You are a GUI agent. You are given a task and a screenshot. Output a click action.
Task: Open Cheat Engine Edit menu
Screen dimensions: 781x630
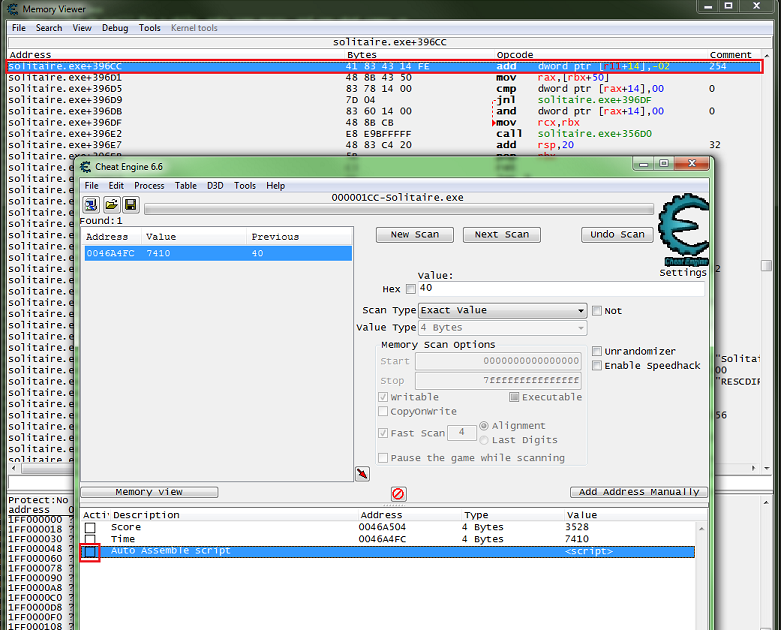(116, 186)
